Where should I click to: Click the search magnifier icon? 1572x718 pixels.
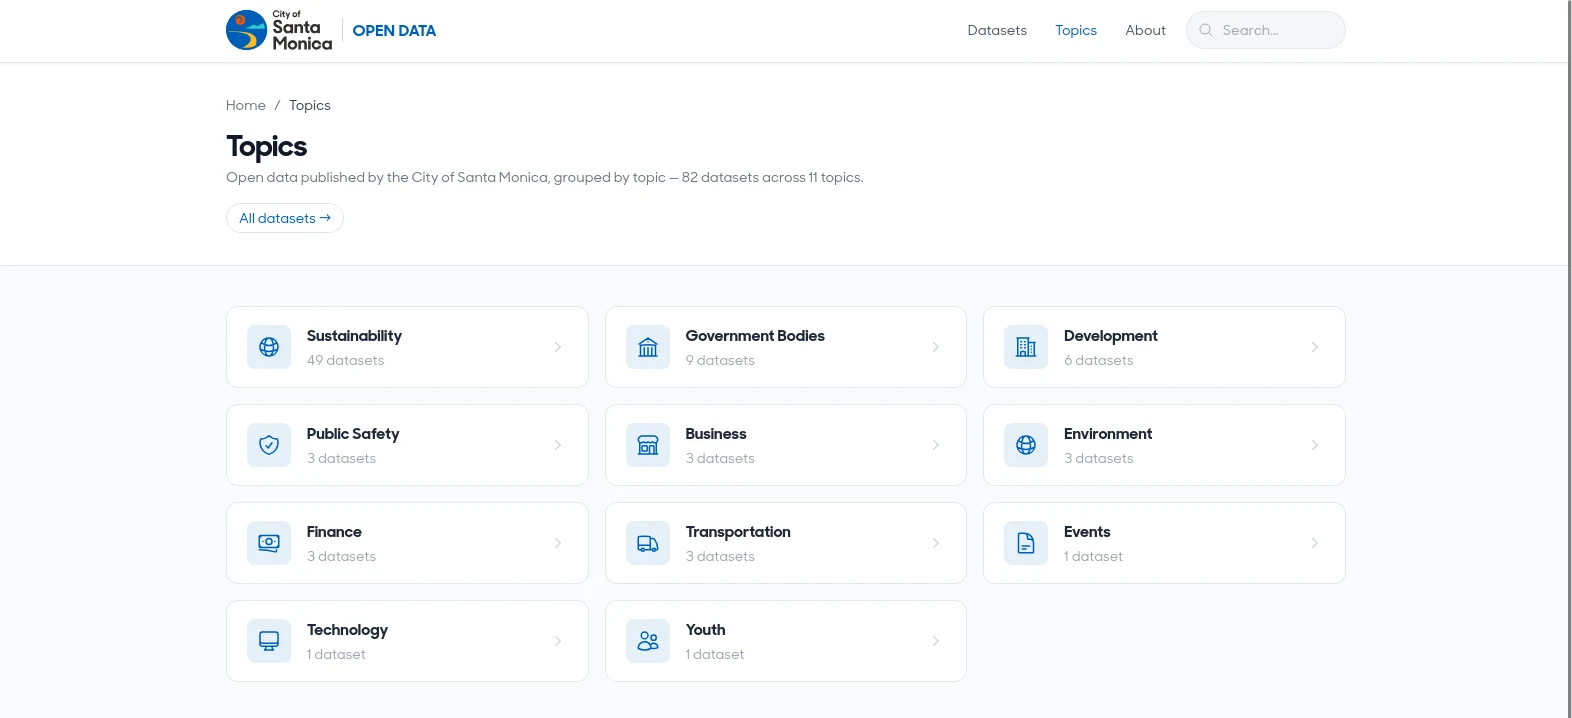tap(1206, 30)
